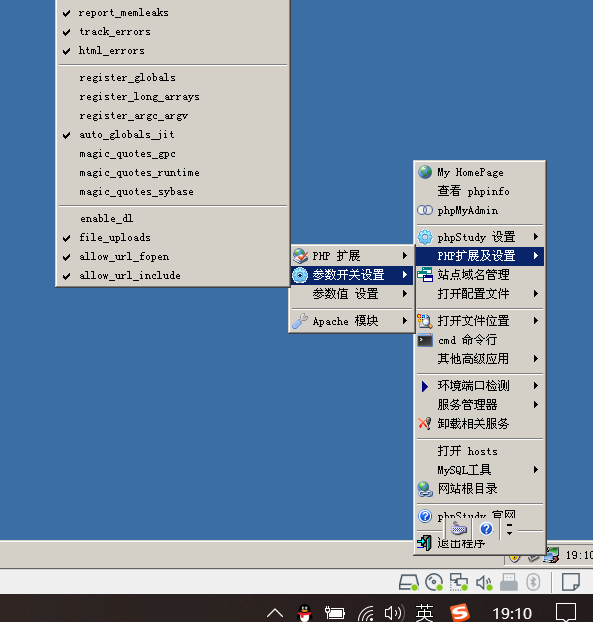Click the Apache 模块 wrench icon
Viewport: 593px width, 622px height.
[300, 321]
